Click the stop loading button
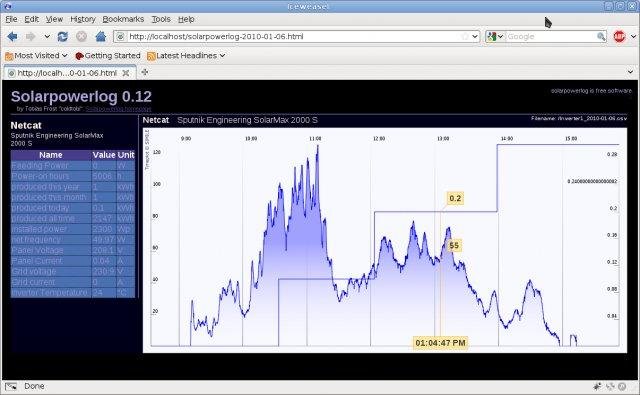This screenshot has width=640, height=395. tap(82, 36)
